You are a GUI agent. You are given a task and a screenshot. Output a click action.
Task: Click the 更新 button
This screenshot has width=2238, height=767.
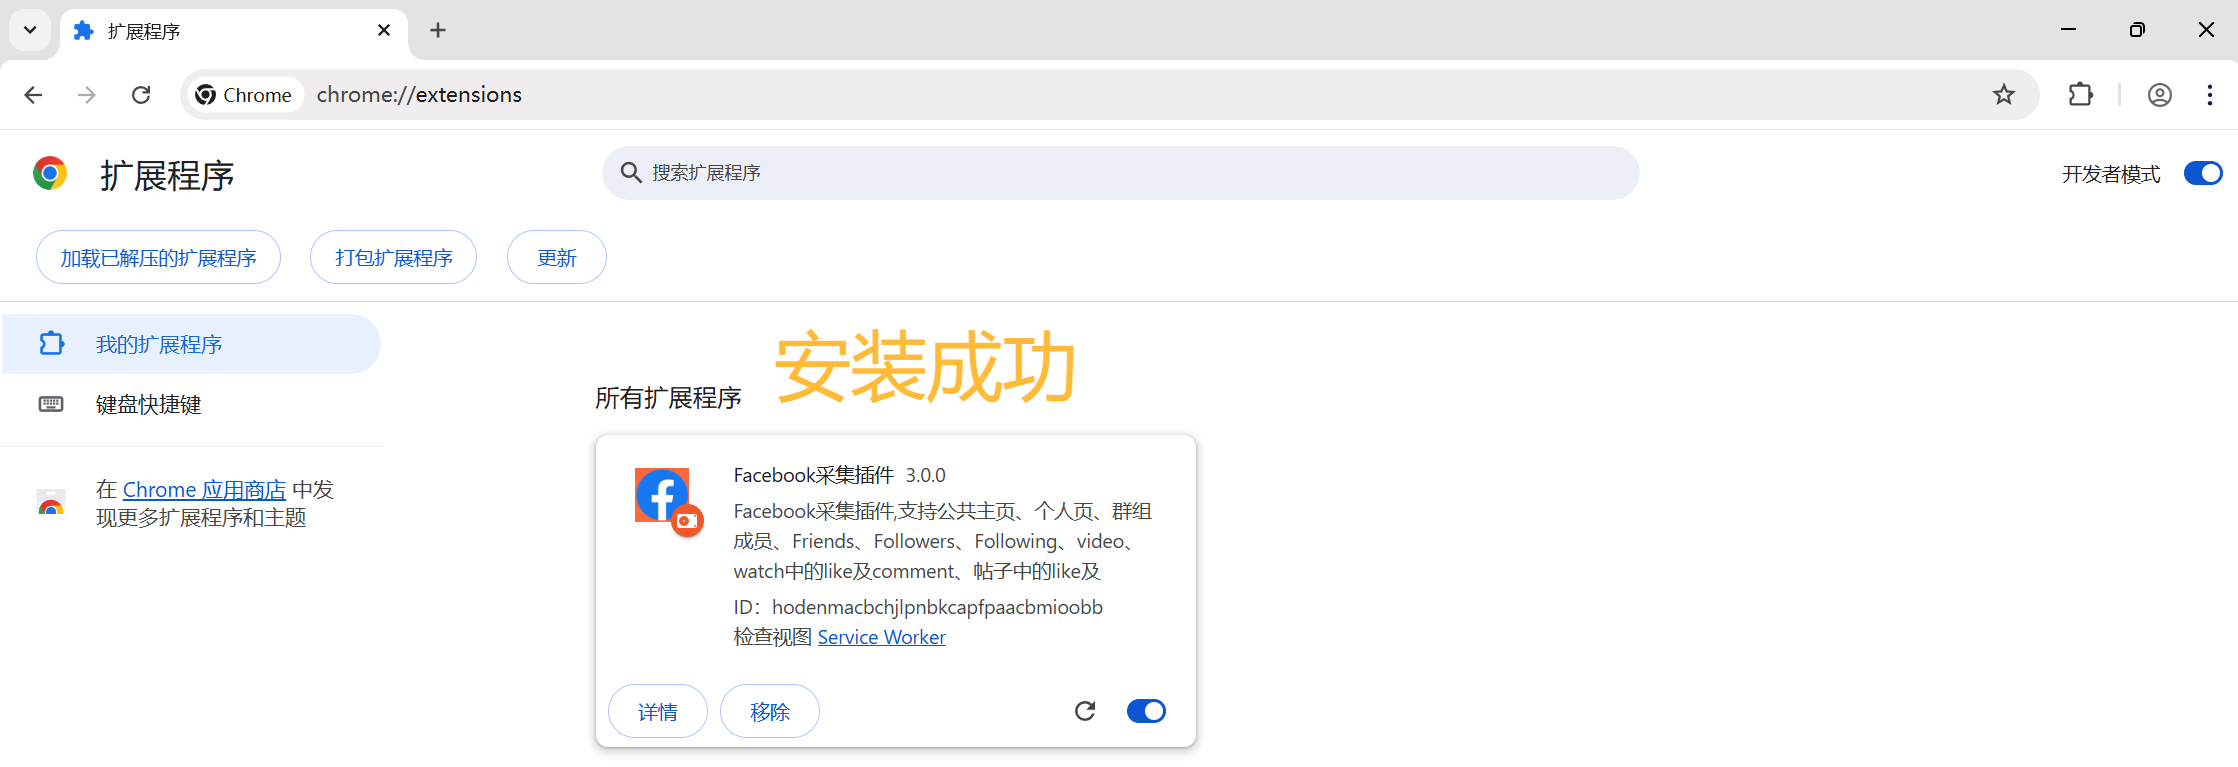(x=556, y=258)
